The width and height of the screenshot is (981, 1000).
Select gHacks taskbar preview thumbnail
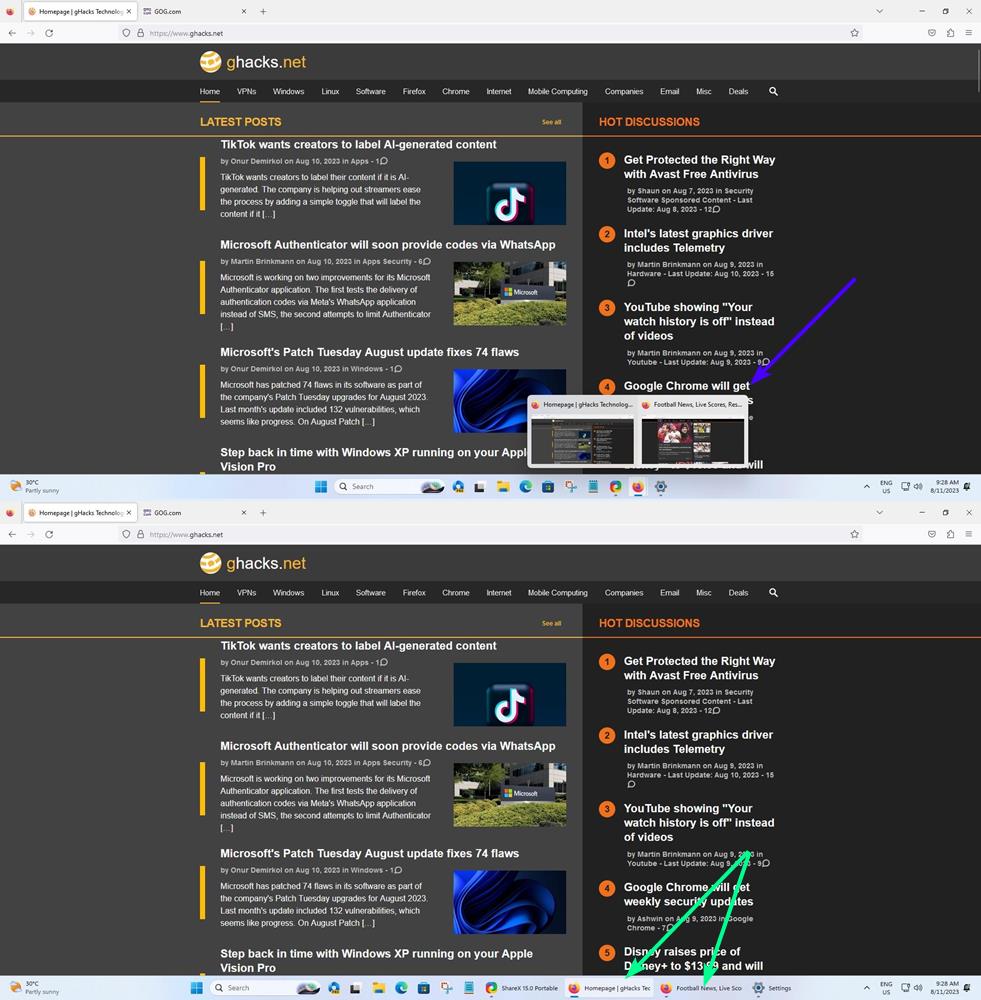point(582,432)
